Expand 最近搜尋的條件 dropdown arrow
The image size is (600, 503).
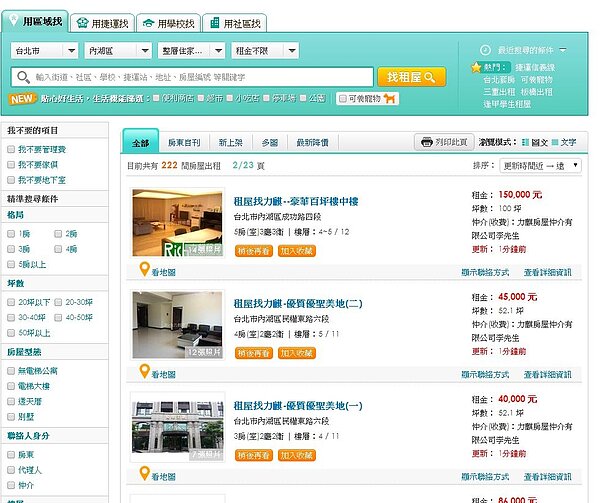coord(562,50)
